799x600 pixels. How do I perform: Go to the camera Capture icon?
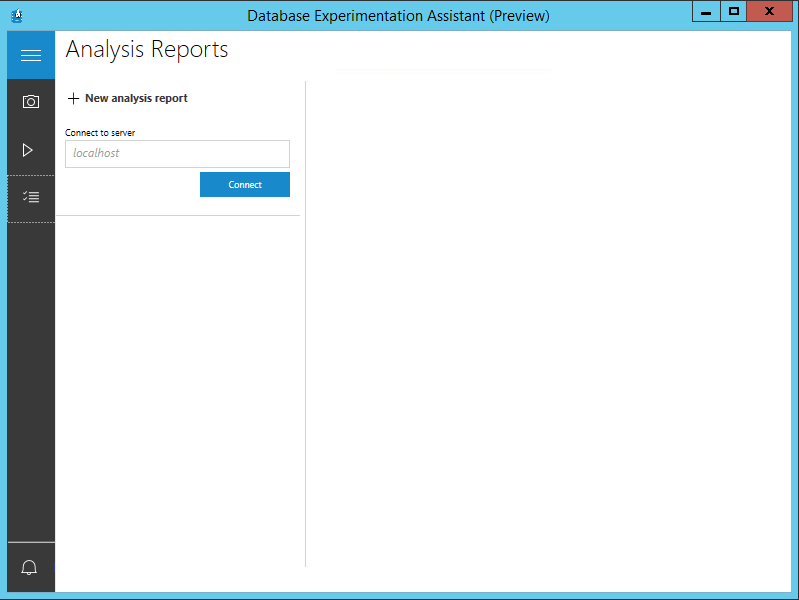point(31,102)
